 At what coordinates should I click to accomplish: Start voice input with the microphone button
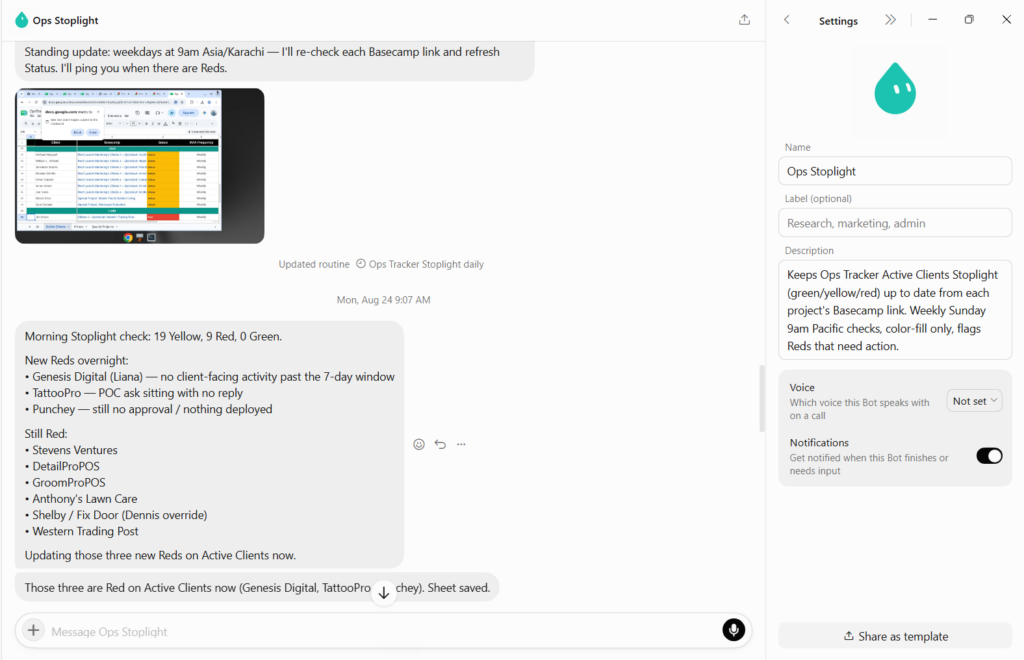click(x=733, y=630)
